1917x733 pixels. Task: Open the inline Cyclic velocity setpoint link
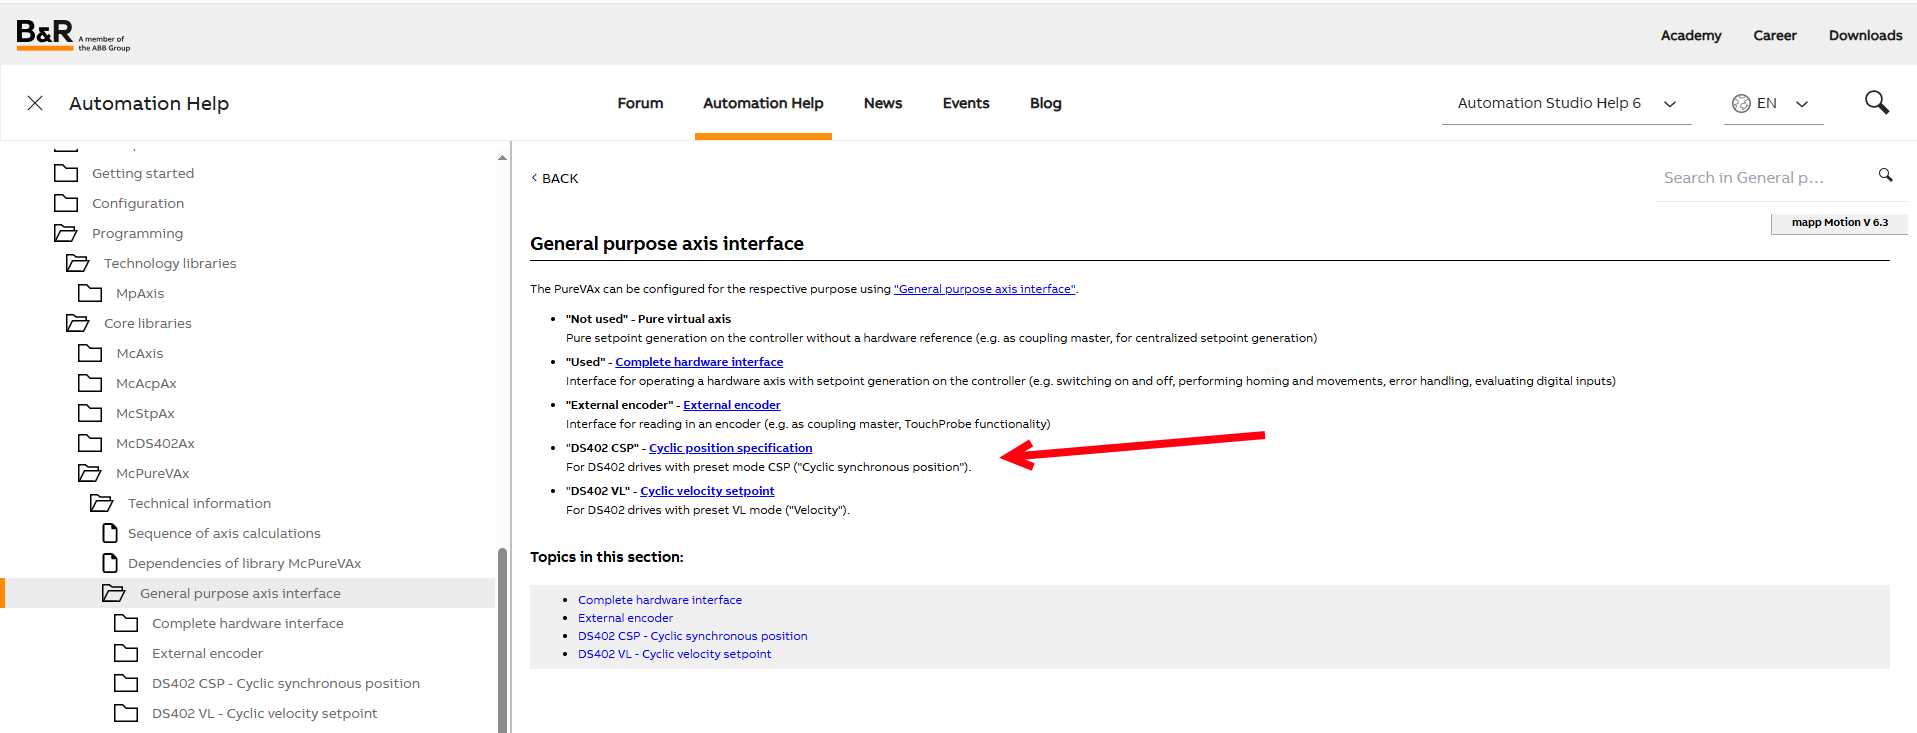pos(707,491)
